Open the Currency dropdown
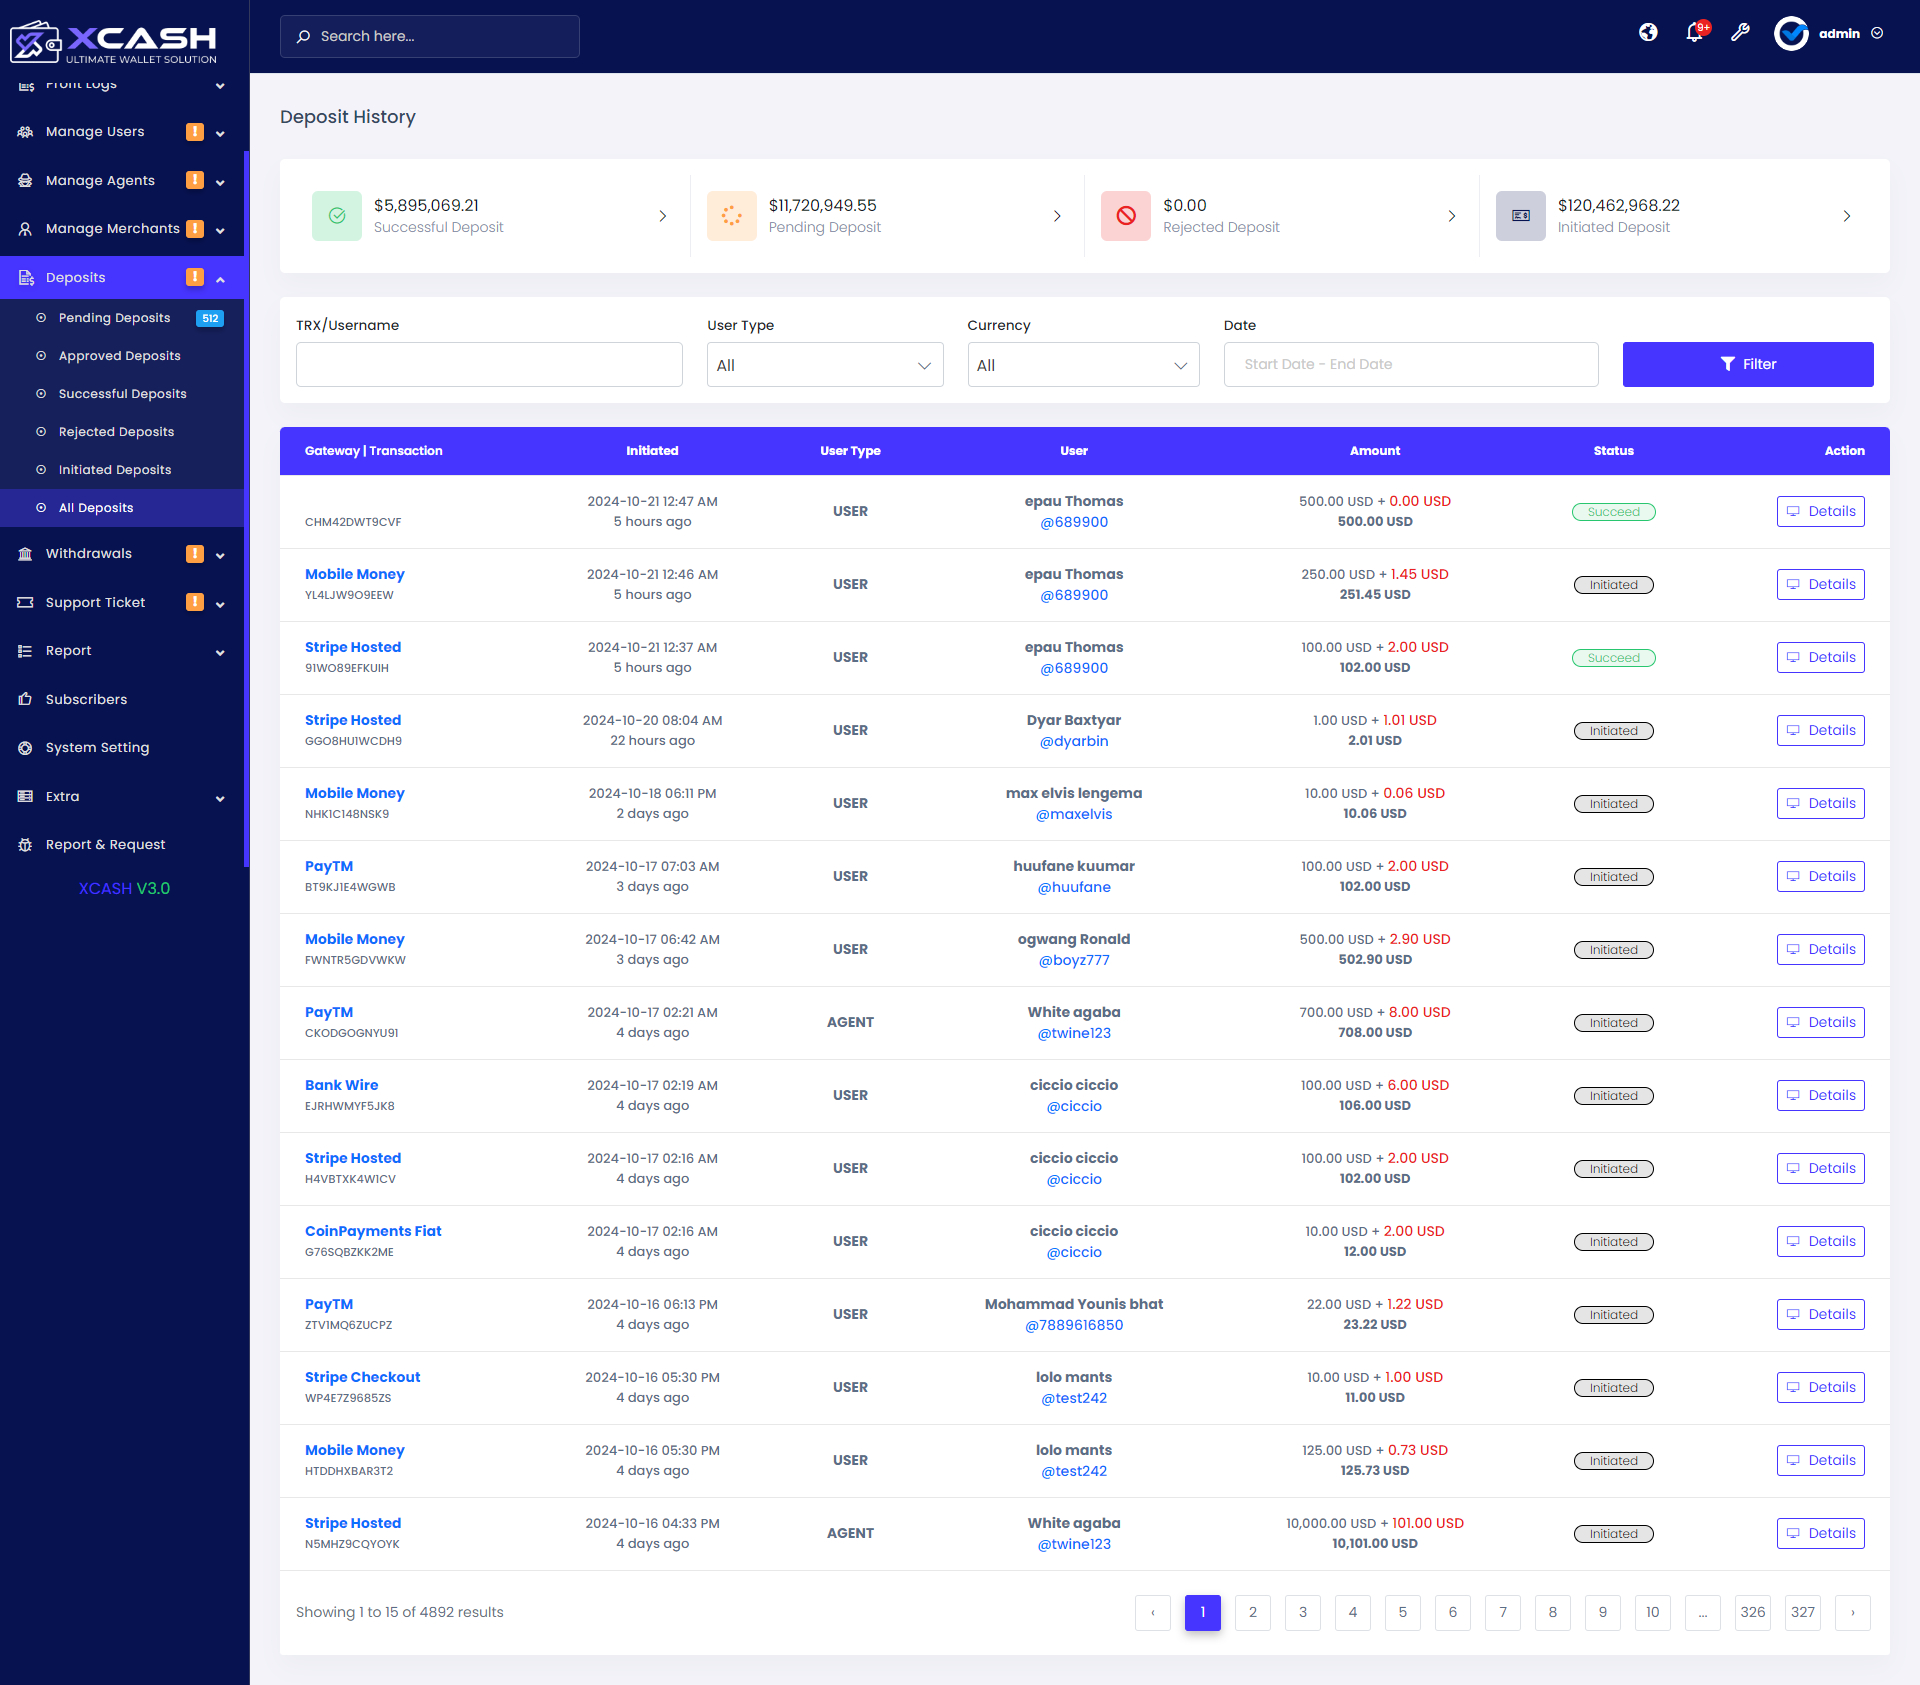 point(1083,365)
